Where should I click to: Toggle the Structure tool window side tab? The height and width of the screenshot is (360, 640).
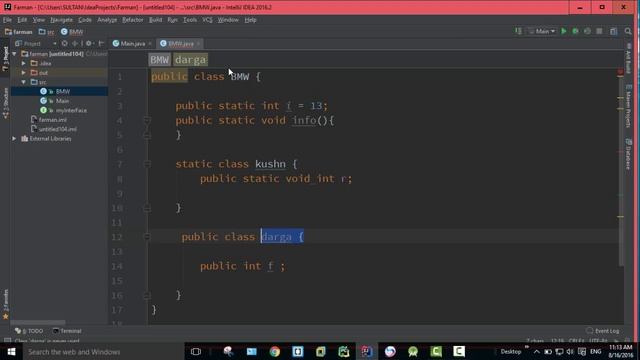(5, 103)
